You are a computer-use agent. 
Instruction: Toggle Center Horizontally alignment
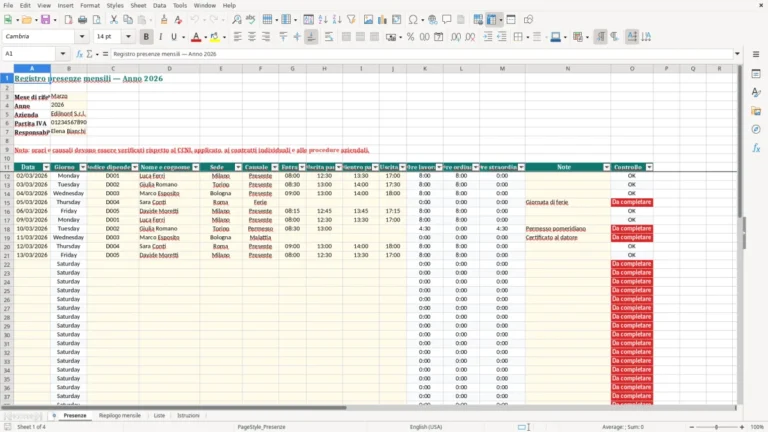(x=252, y=37)
